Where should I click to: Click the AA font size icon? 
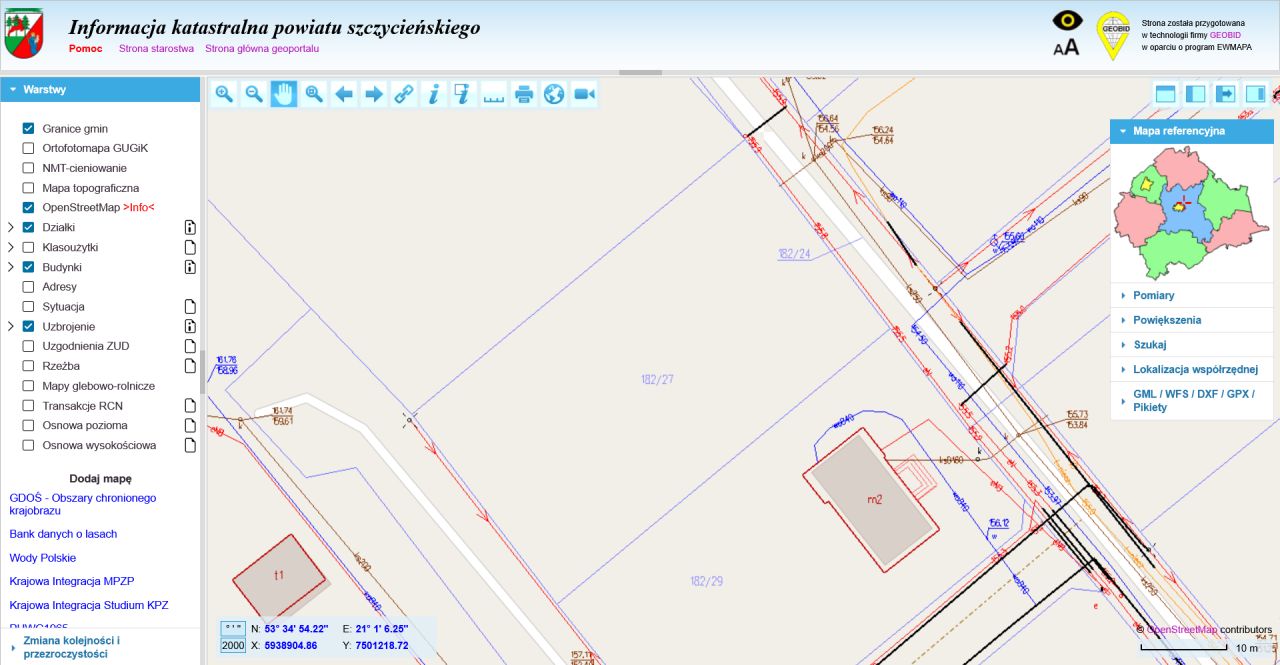click(x=1067, y=47)
